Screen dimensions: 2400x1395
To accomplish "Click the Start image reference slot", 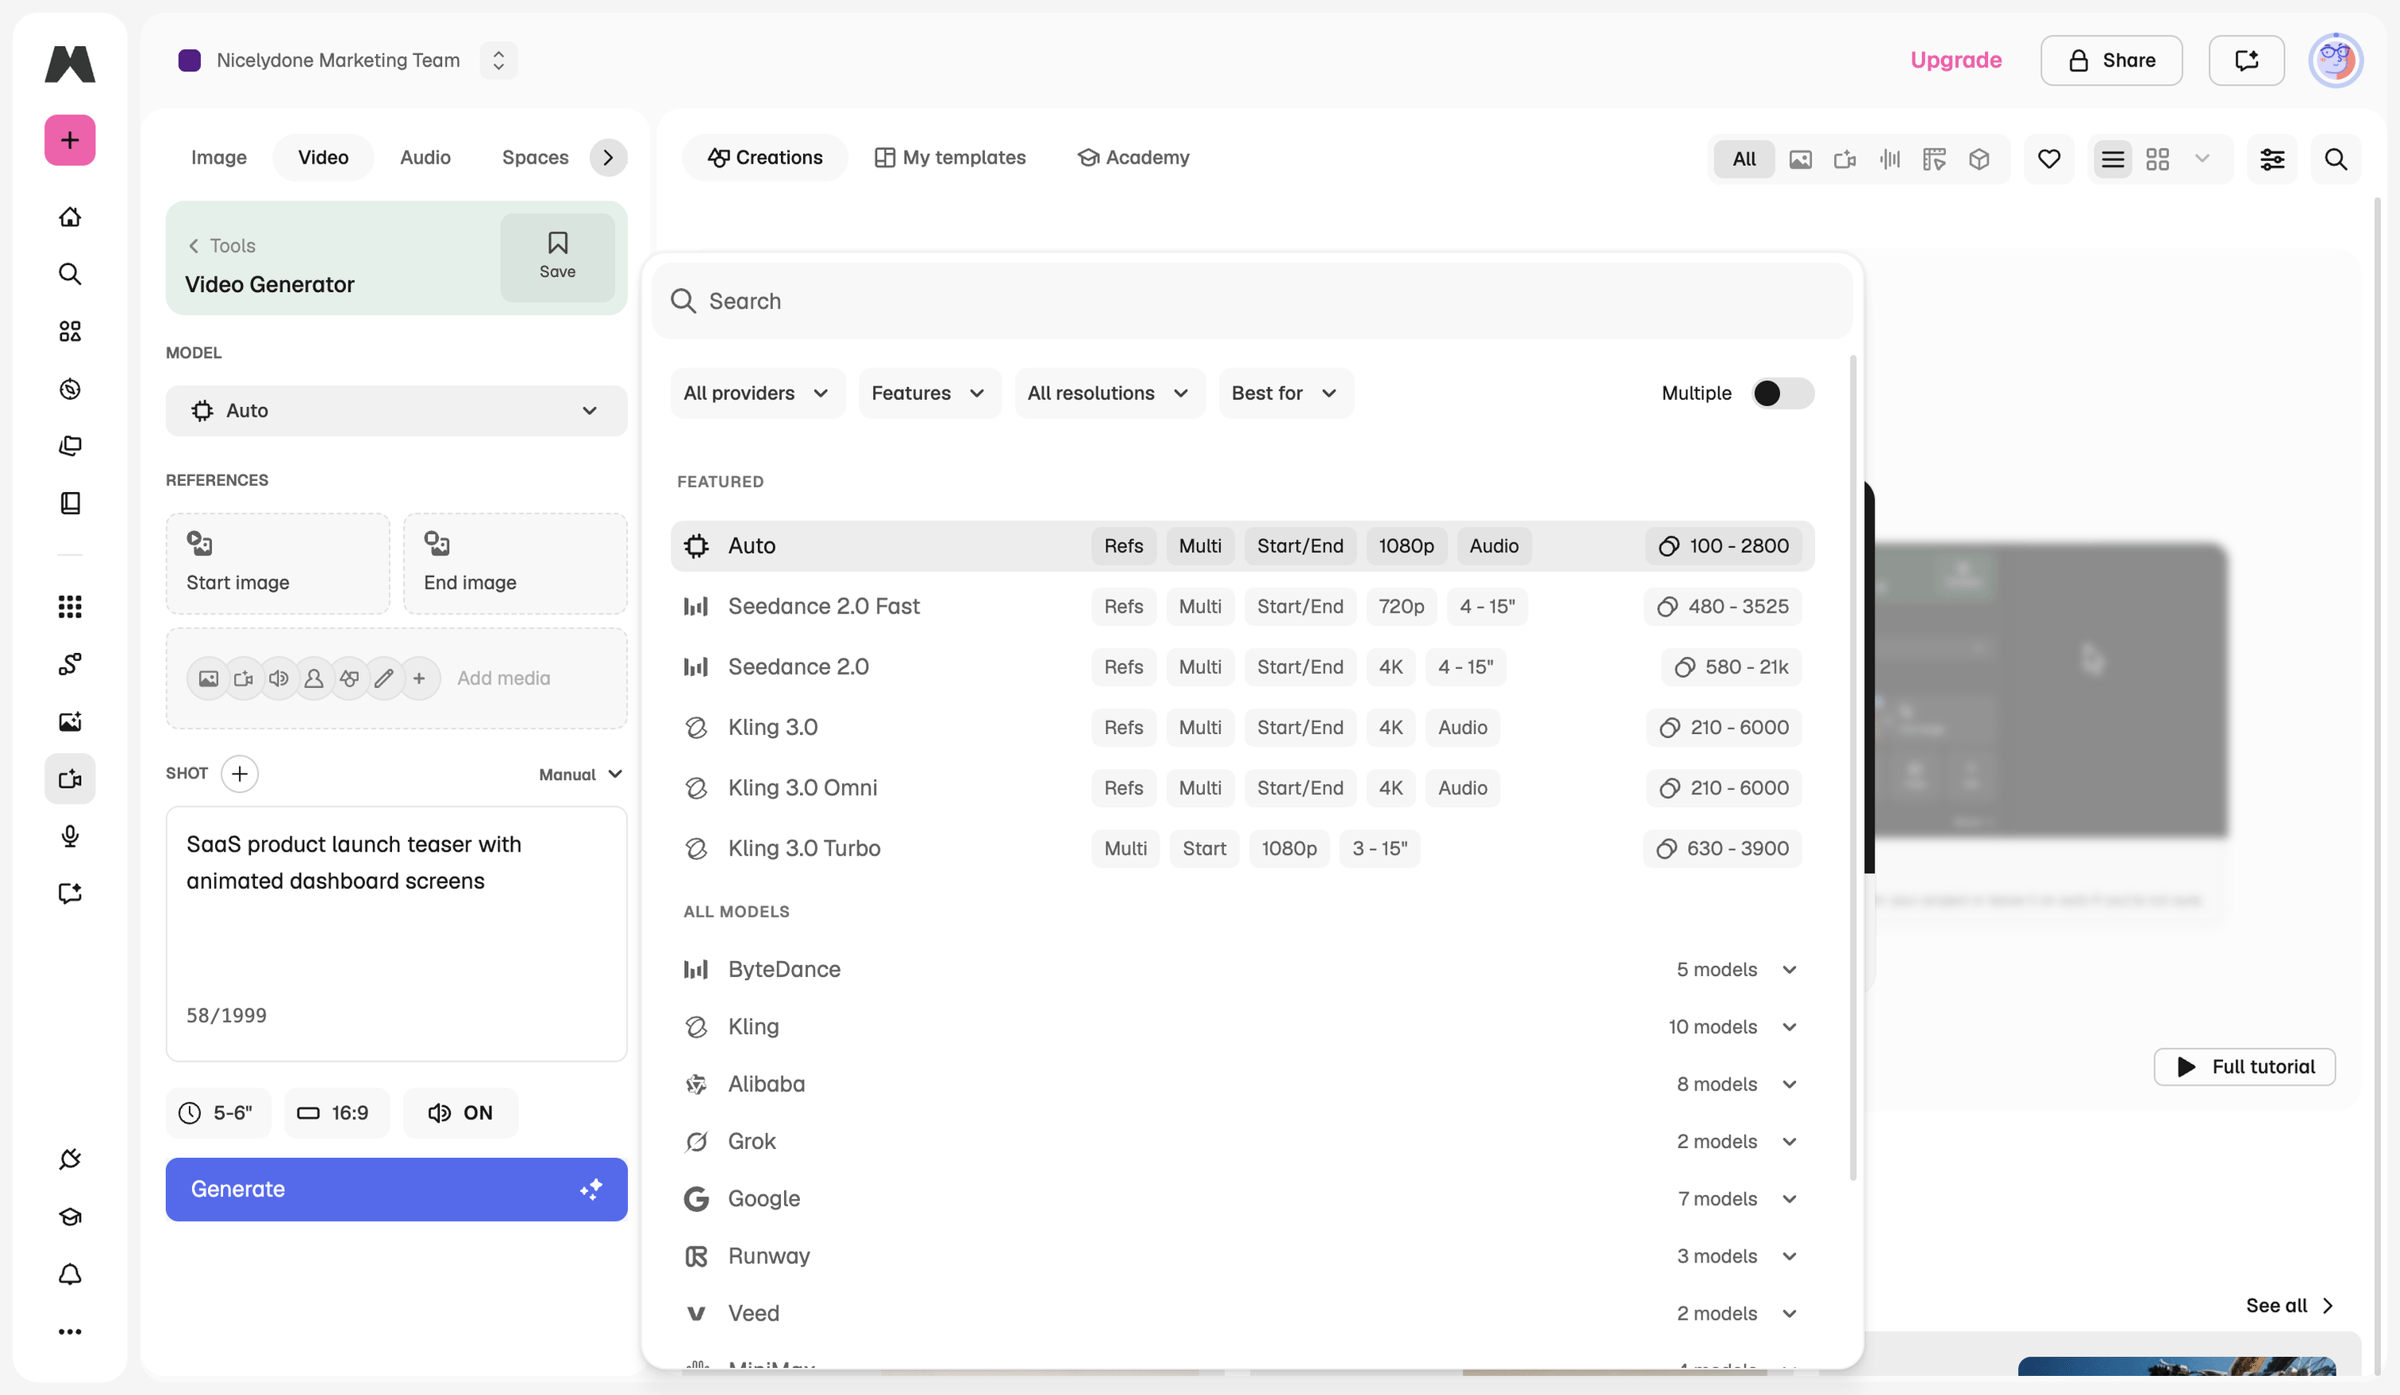I will 278,564.
